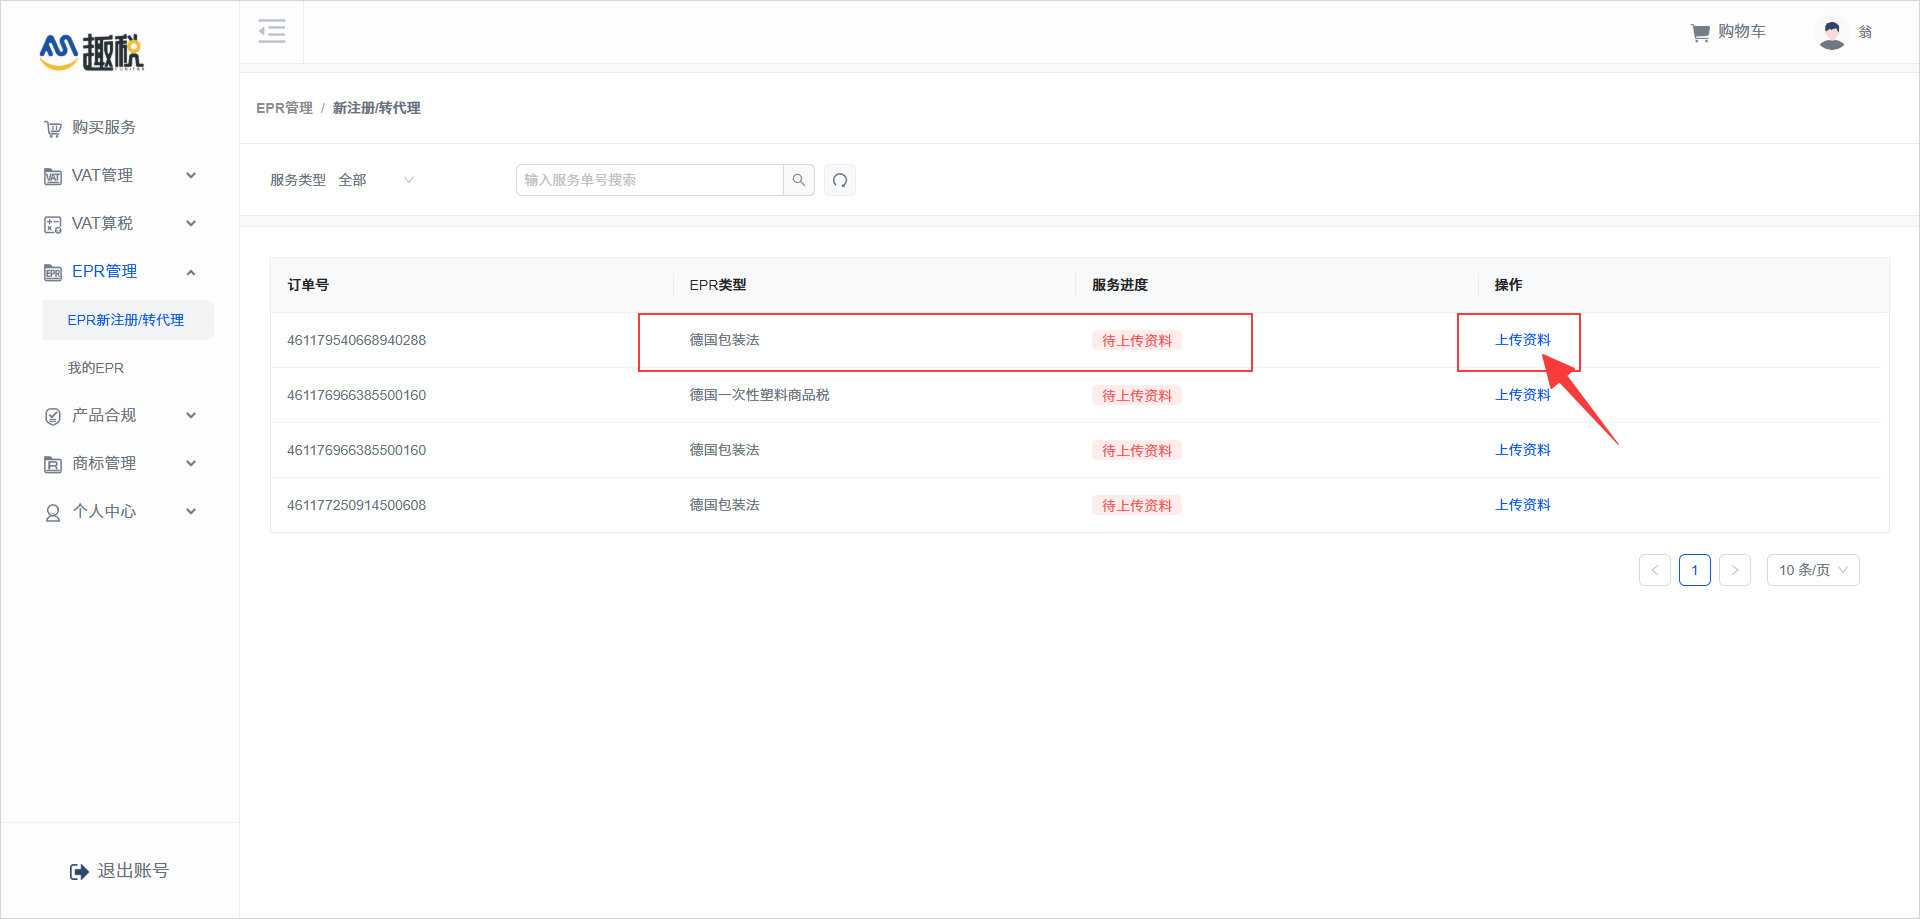
Task: Select EPR新注册/转代理 submenu item
Action: (126, 320)
